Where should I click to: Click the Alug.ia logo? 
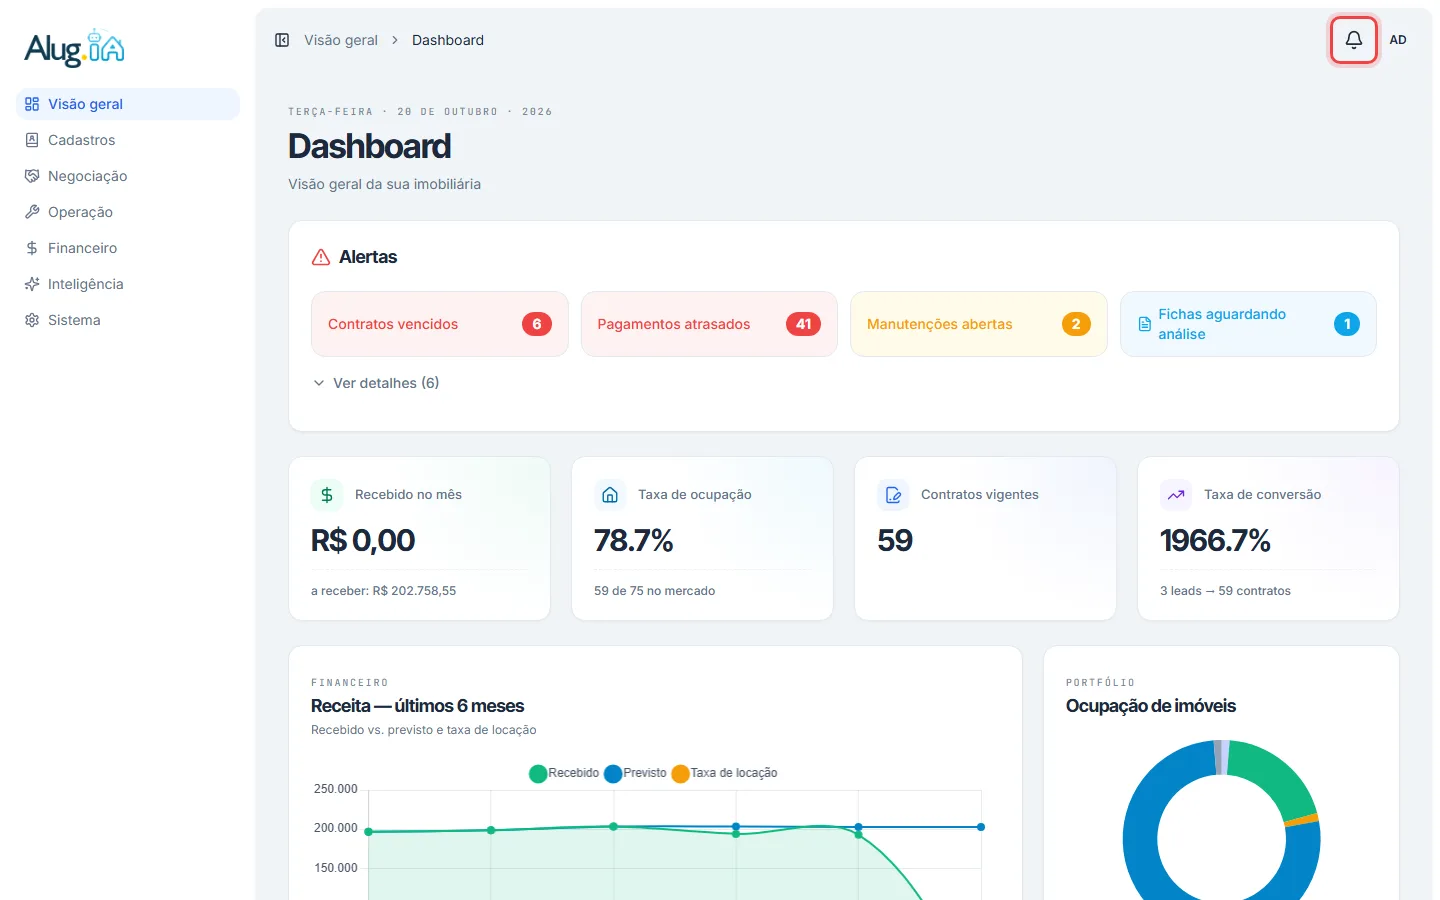point(75,48)
